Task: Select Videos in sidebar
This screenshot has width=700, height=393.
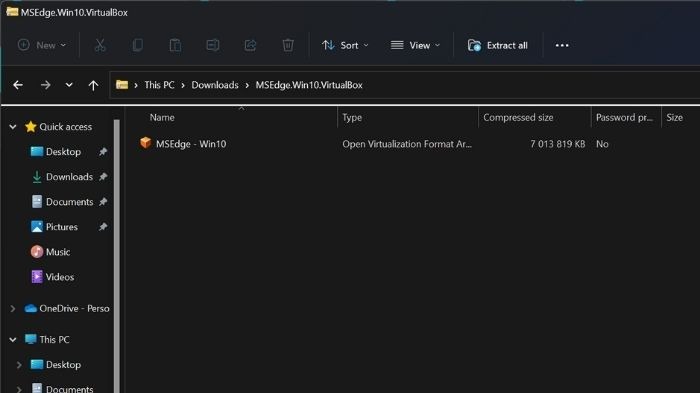Action: (60, 277)
